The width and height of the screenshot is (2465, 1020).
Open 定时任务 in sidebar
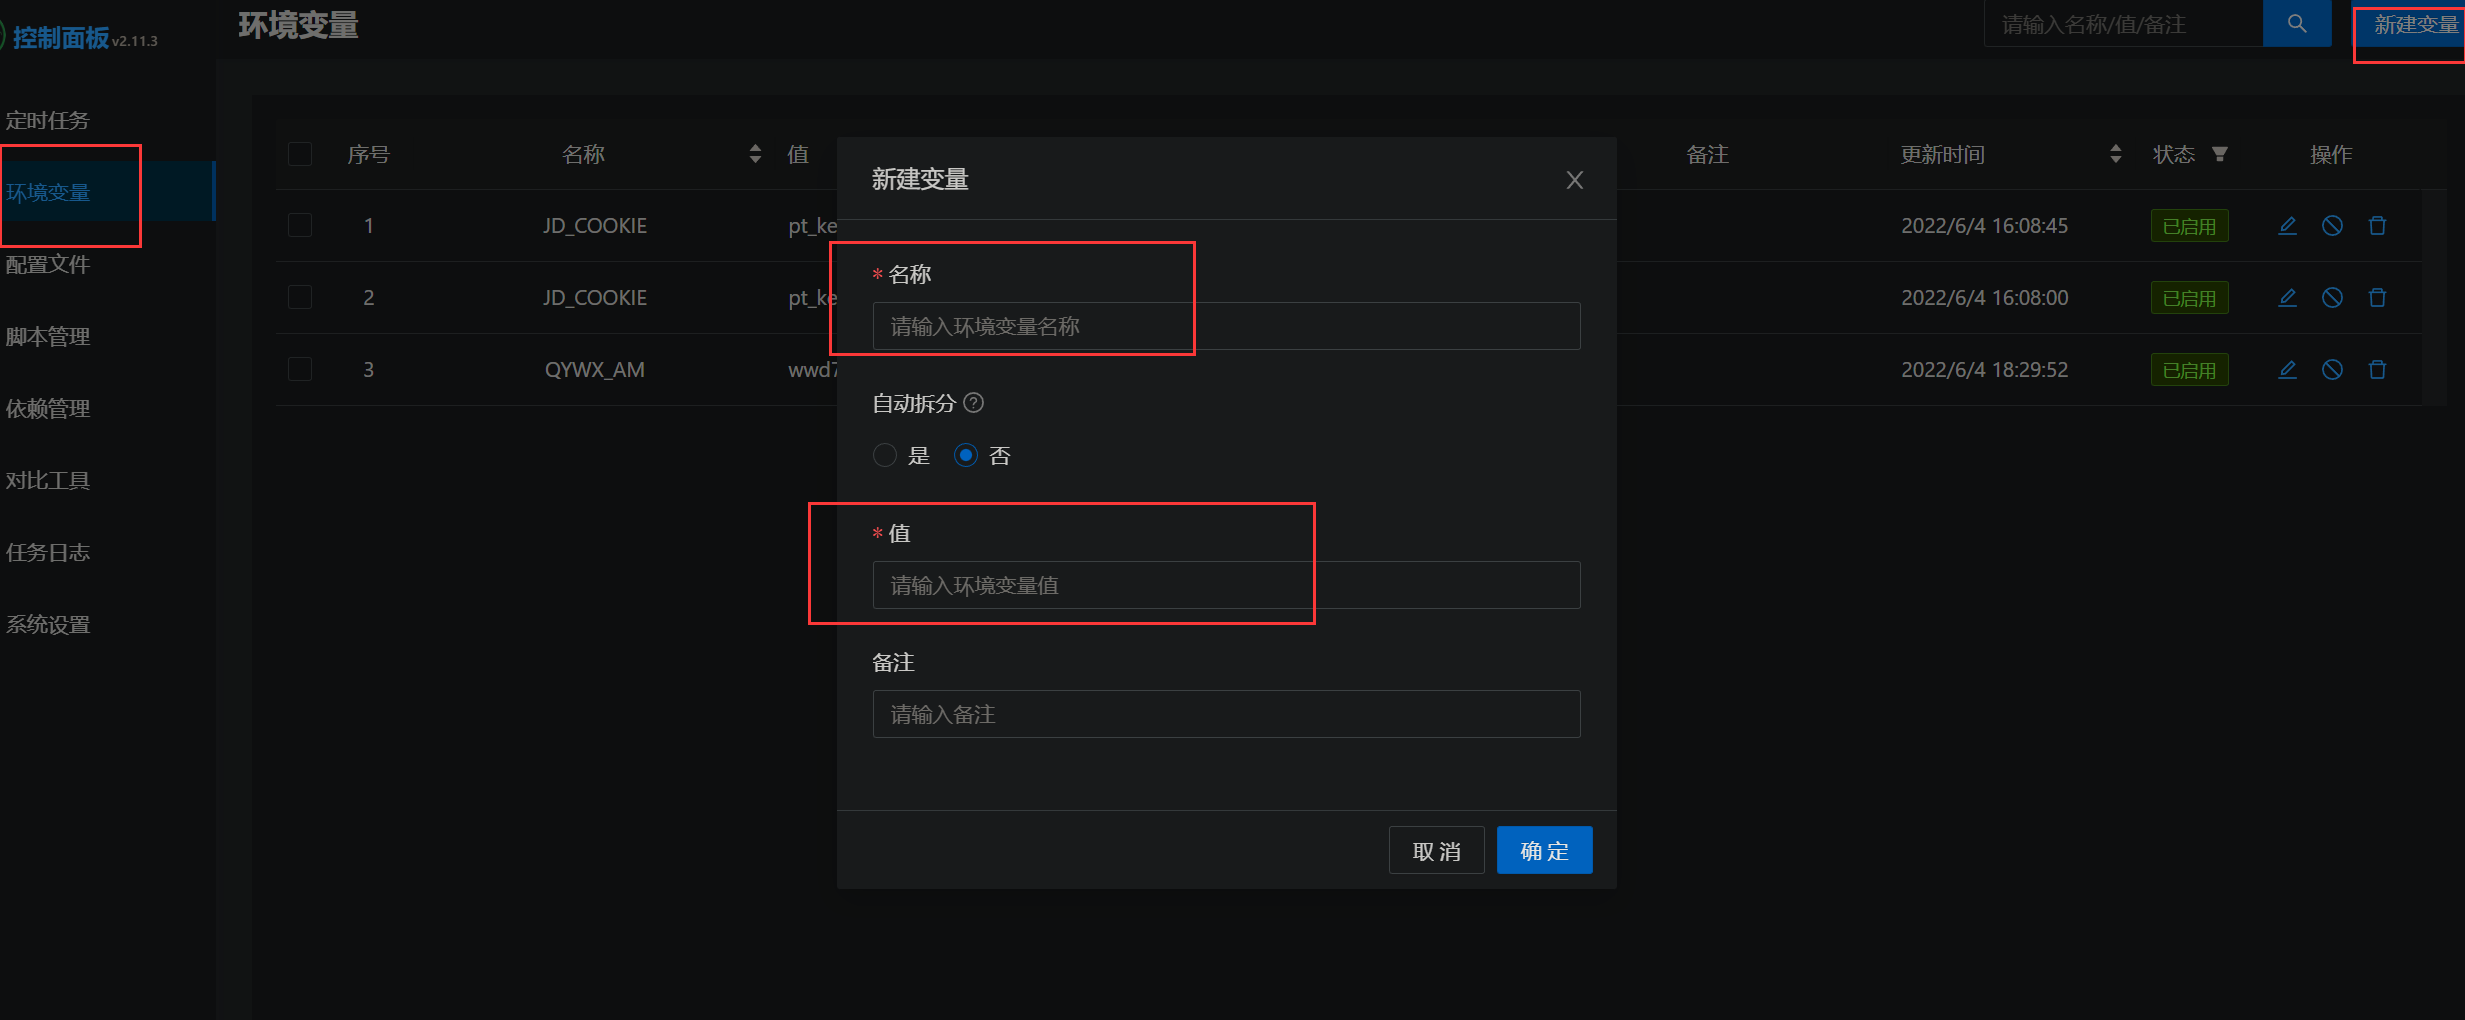coord(48,121)
